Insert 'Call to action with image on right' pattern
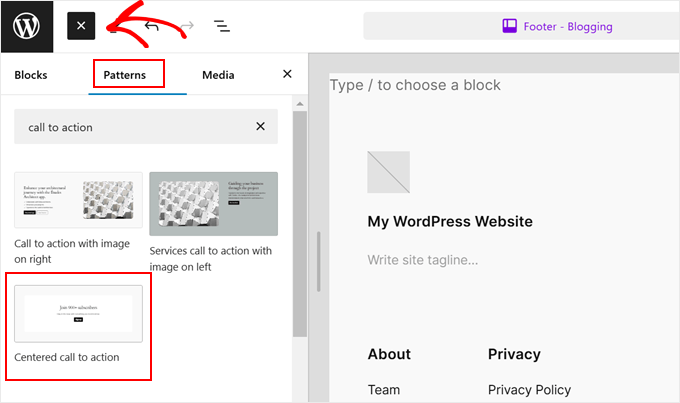The height and width of the screenshot is (403, 680). point(78,204)
